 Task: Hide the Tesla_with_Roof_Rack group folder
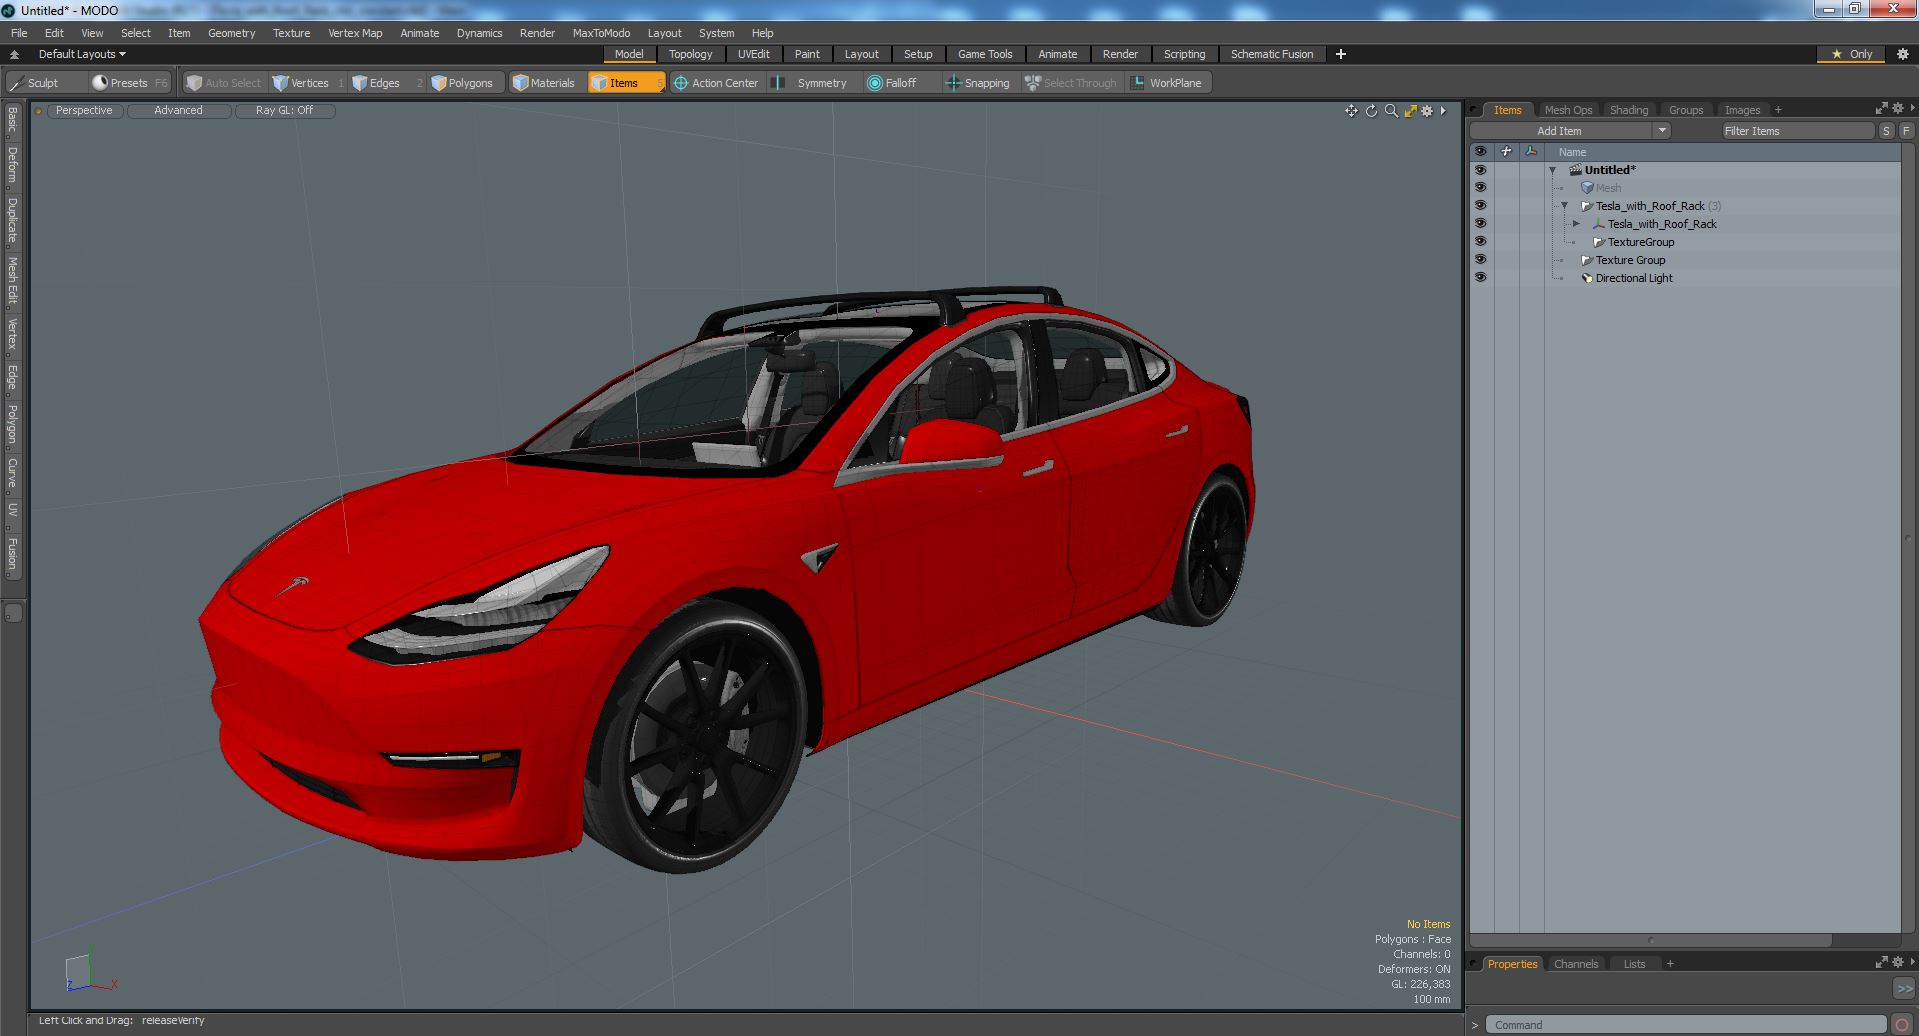(x=1480, y=206)
